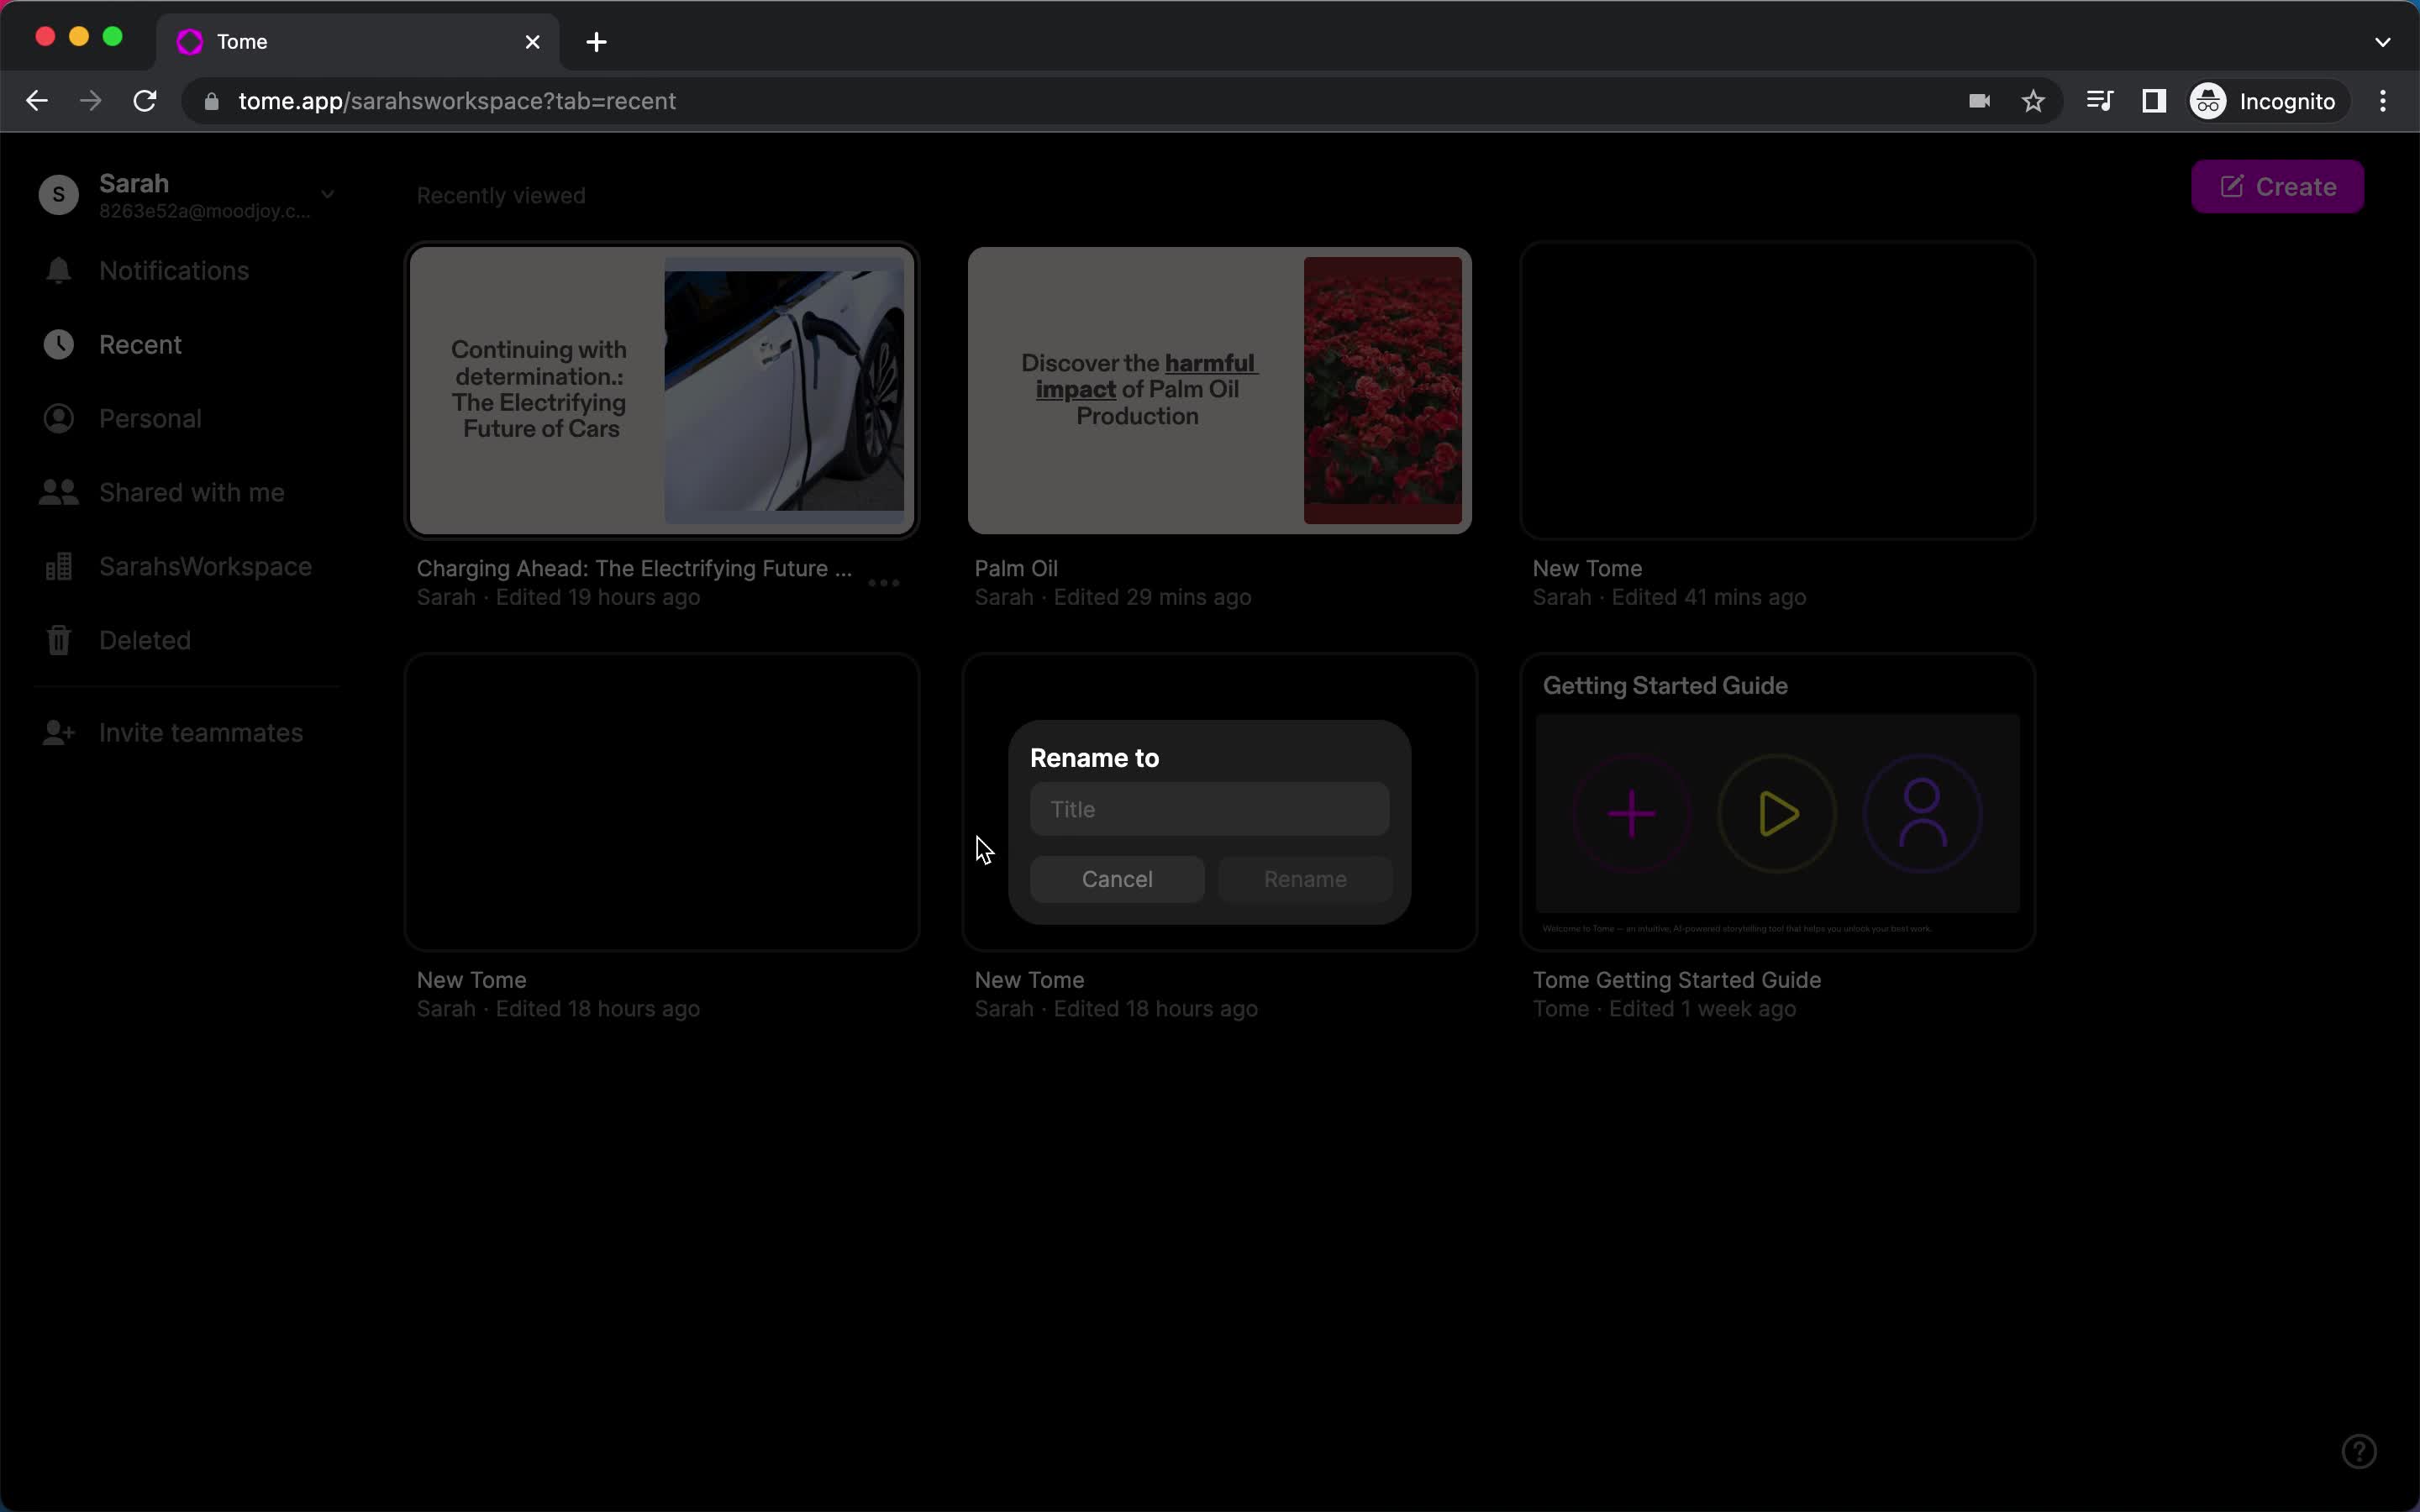Click three-dot menu on Charging Ahead tome
Screen dimensions: 2420x1512
click(x=883, y=580)
